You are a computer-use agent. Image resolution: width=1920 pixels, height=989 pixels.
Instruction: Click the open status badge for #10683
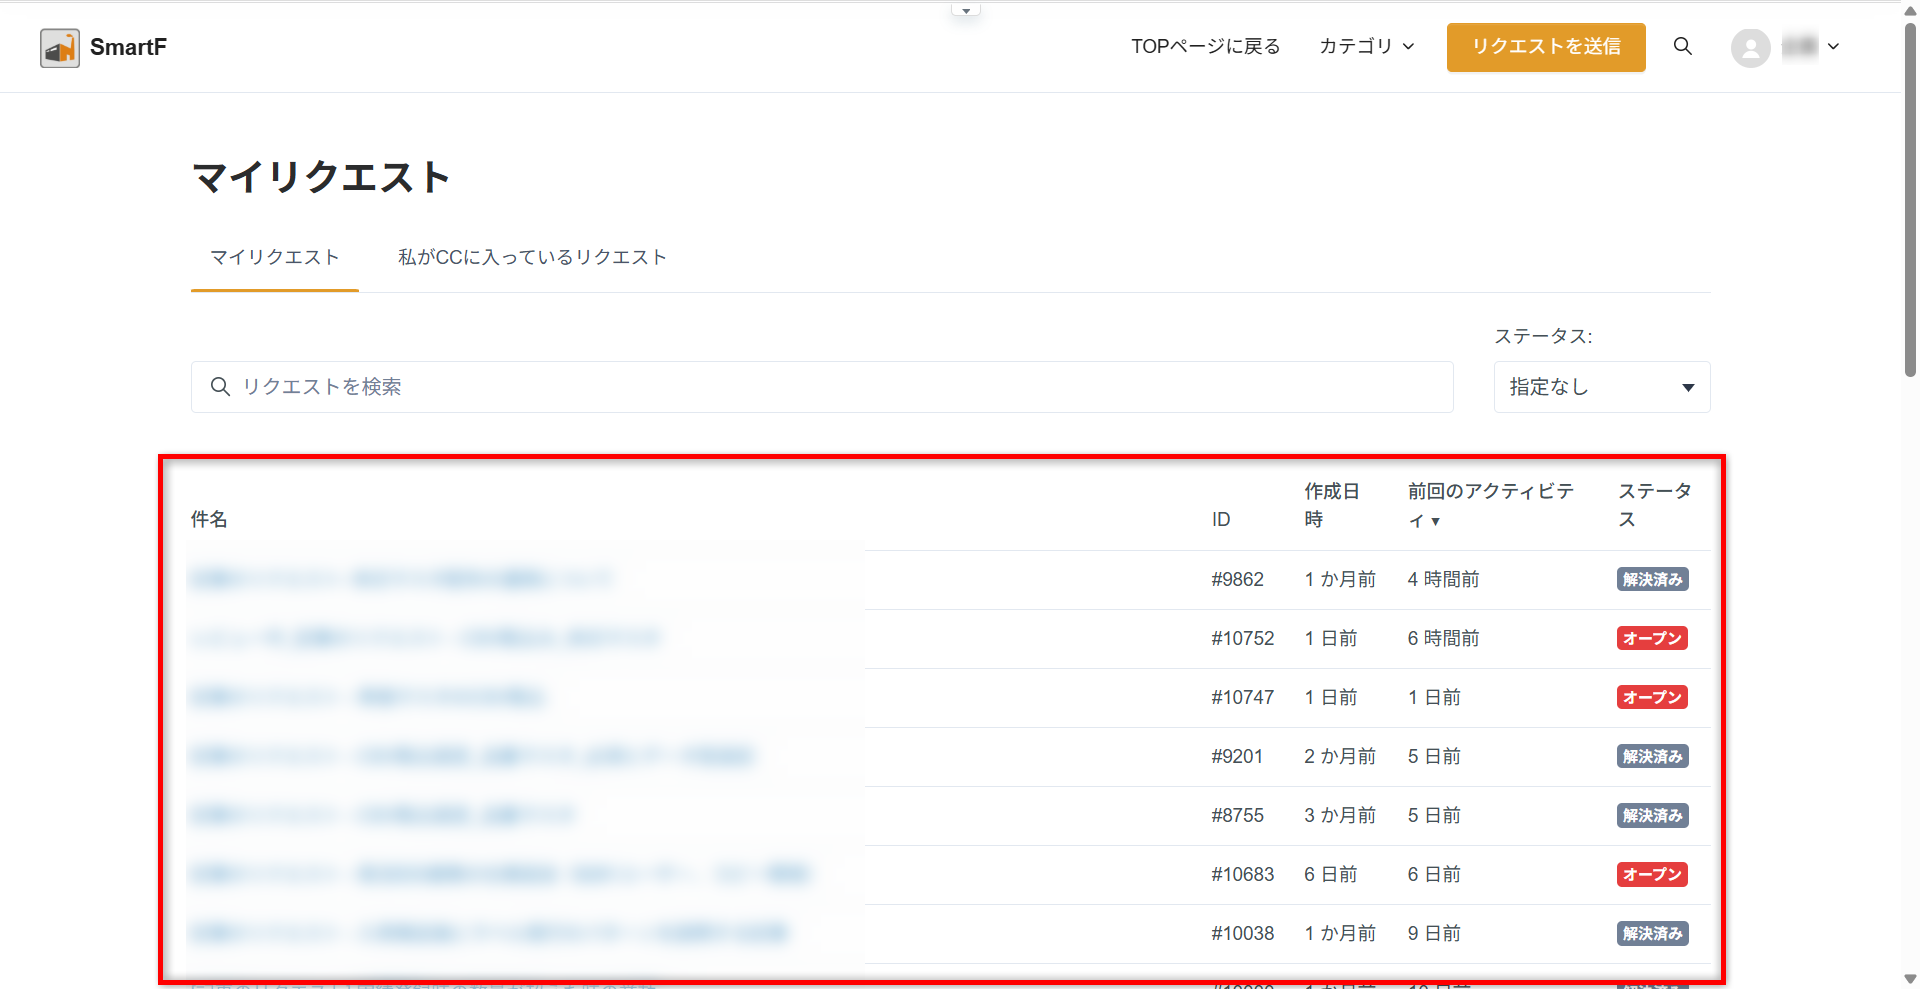pyautogui.click(x=1652, y=874)
